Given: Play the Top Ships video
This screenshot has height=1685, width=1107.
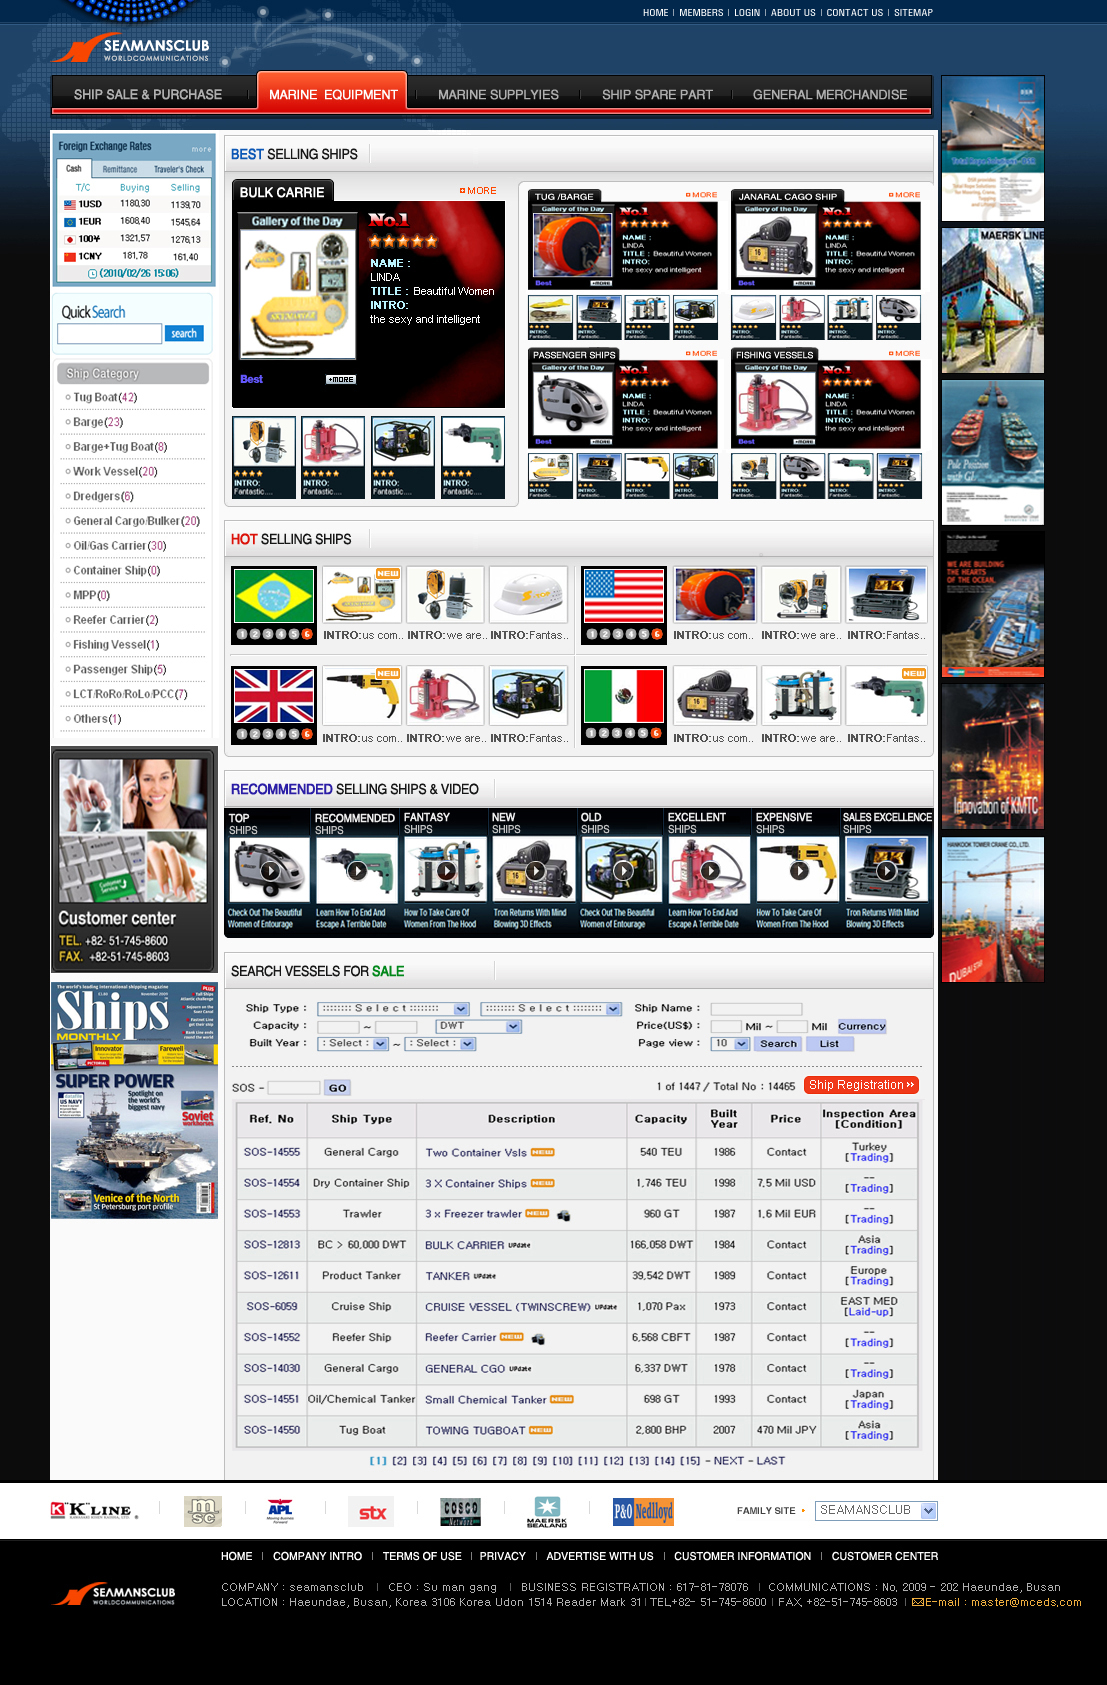Looking at the screenshot, I should (269, 871).
